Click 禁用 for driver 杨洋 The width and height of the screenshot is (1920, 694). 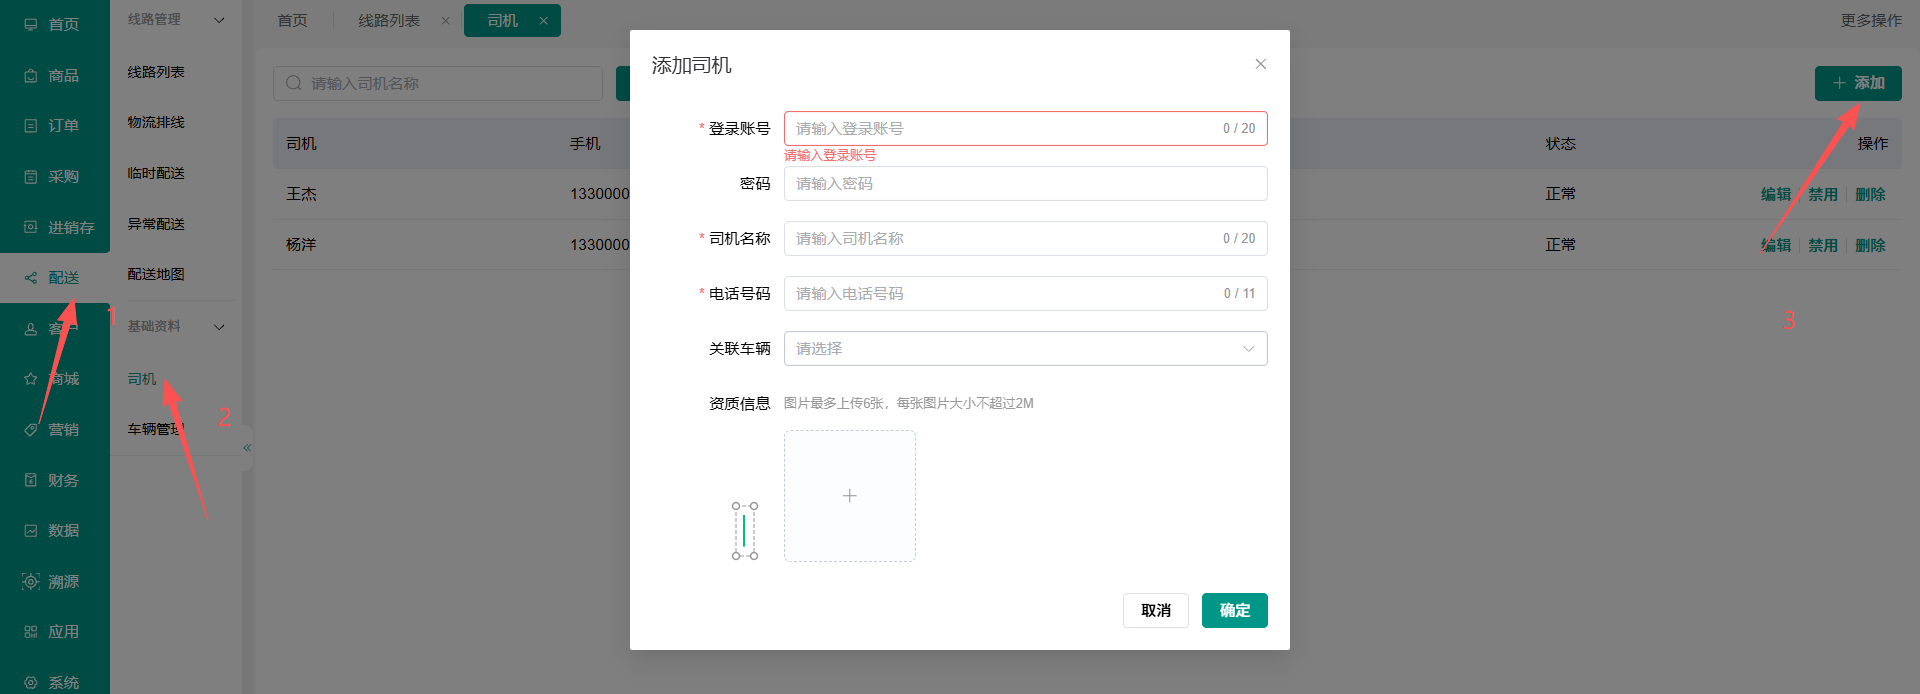point(1823,245)
